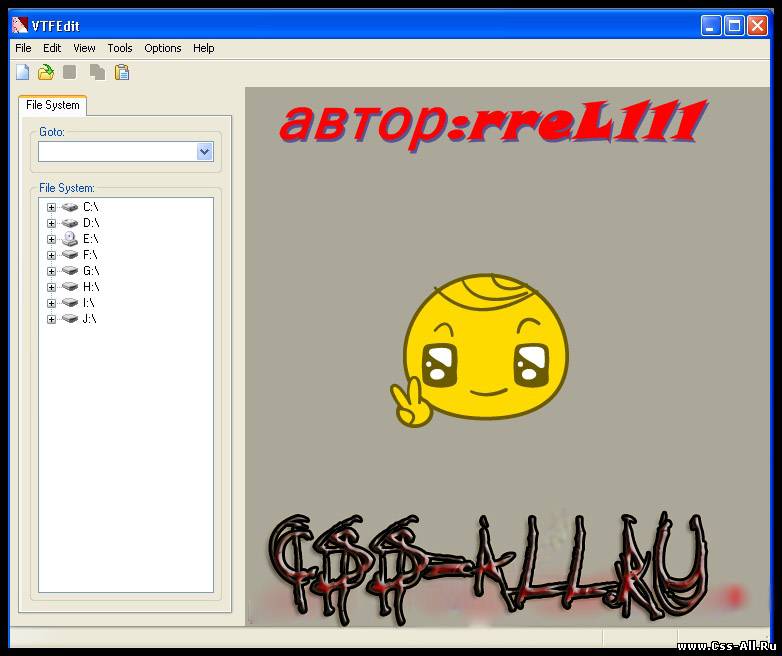Select the C:\ label text
782x656 pixels.
pyautogui.click(x=91, y=207)
